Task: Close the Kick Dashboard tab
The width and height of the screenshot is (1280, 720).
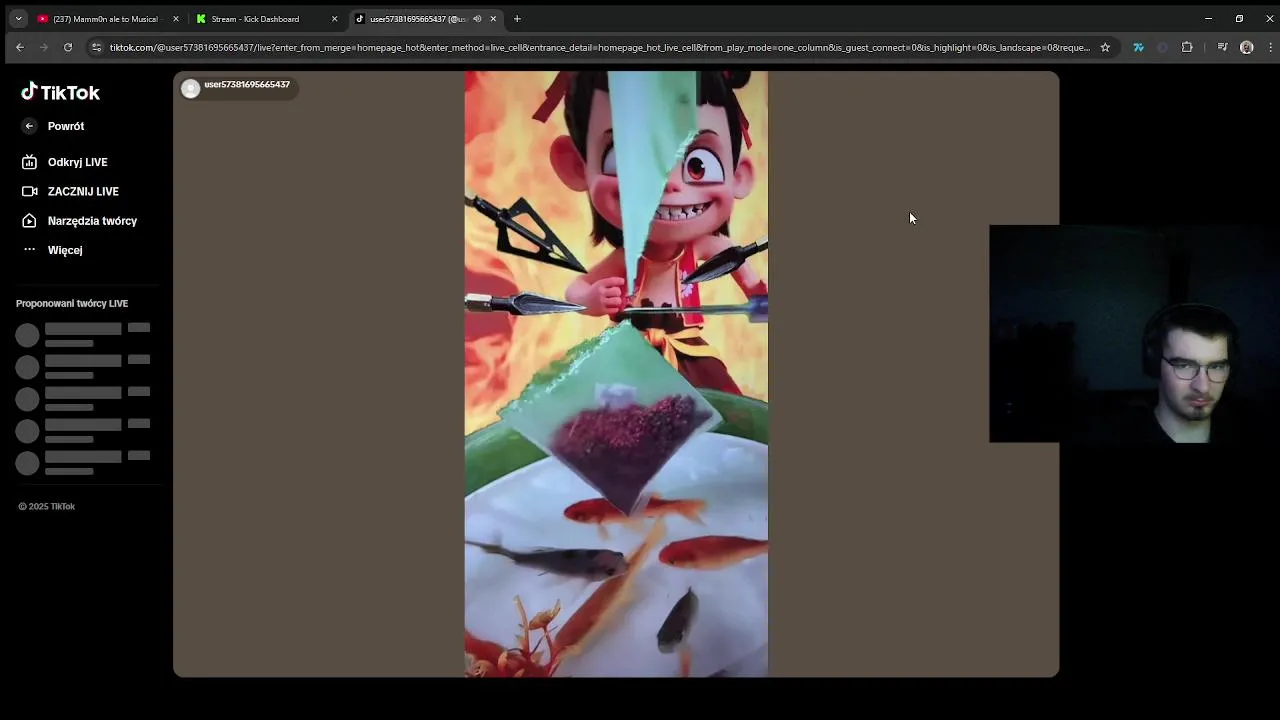Action: [x=334, y=19]
